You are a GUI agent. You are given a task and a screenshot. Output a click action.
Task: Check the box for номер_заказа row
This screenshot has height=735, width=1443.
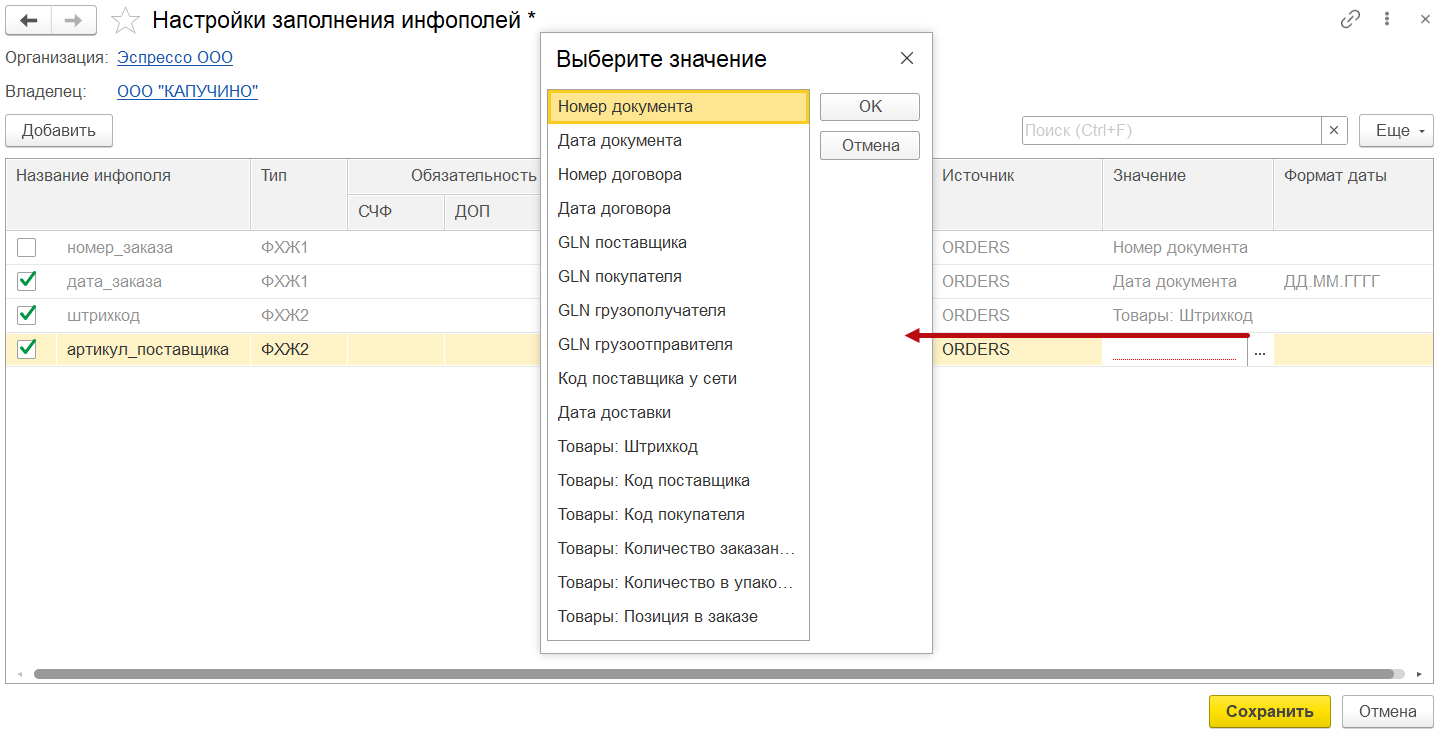coord(27,247)
